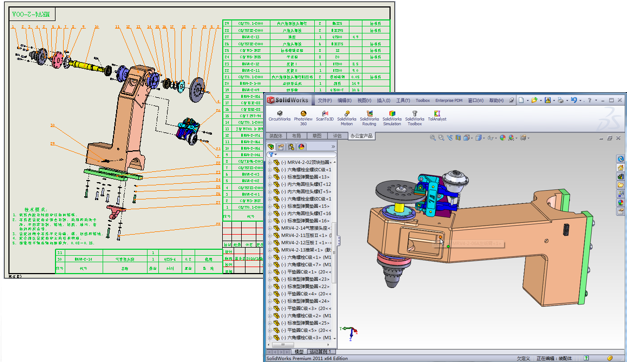Switch to the 装配体 CommandManager tab
Image resolution: width=628 pixels, height=362 pixels.
(x=276, y=136)
